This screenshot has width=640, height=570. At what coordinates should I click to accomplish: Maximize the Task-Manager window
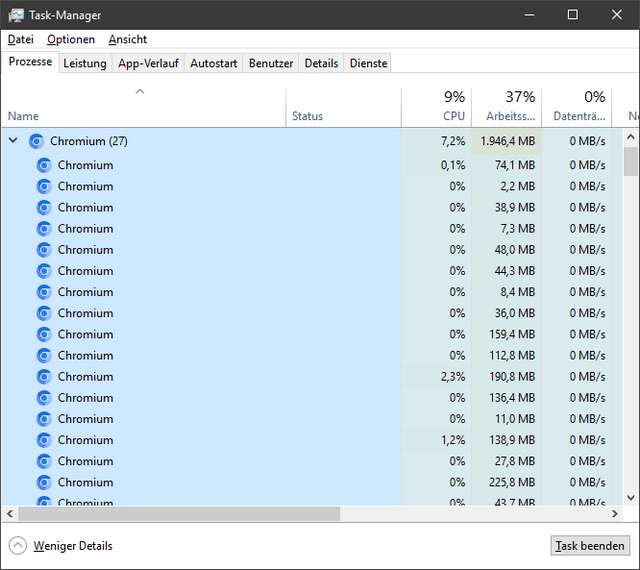point(573,15)
